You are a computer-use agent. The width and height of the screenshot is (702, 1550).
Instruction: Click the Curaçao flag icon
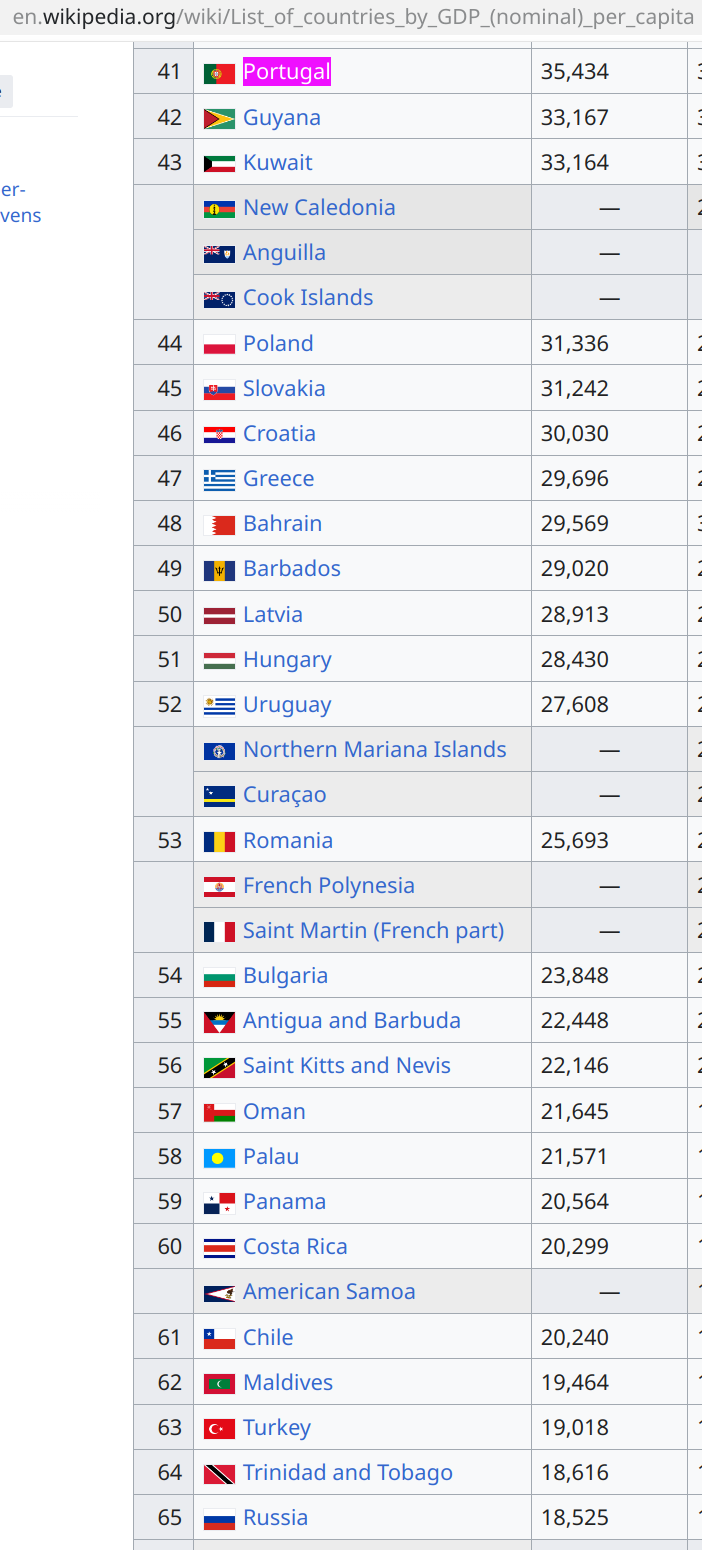(219, 795)
